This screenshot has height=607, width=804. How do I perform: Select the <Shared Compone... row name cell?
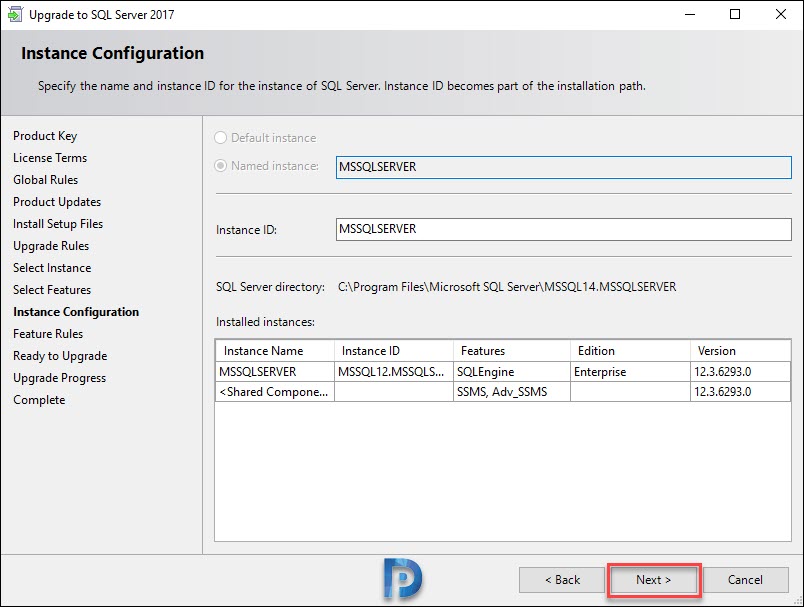[275, 392]
